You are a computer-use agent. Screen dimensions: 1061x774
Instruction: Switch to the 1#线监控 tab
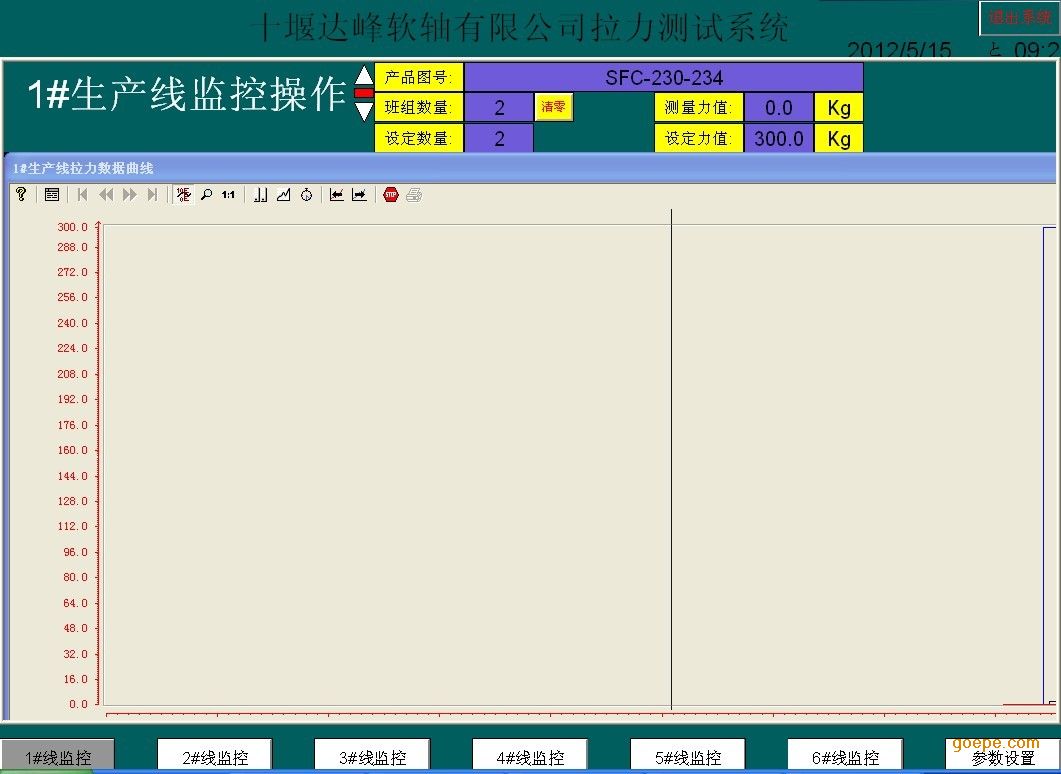click(x=58, y=756)
